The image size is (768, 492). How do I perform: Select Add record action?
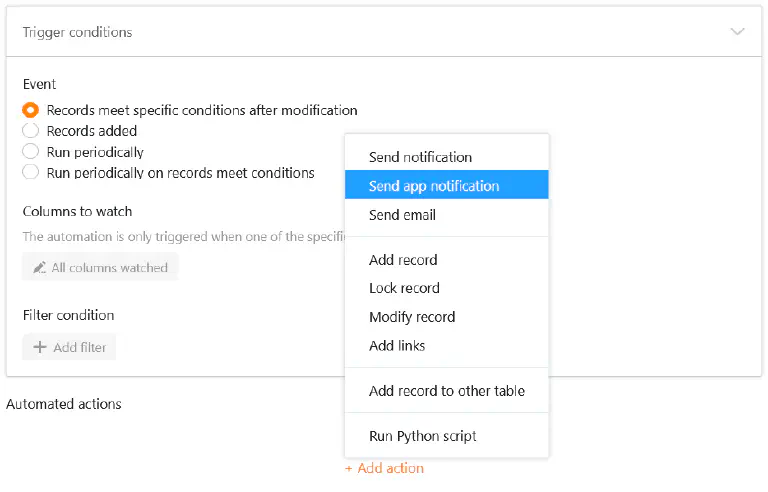click(447, 260)
